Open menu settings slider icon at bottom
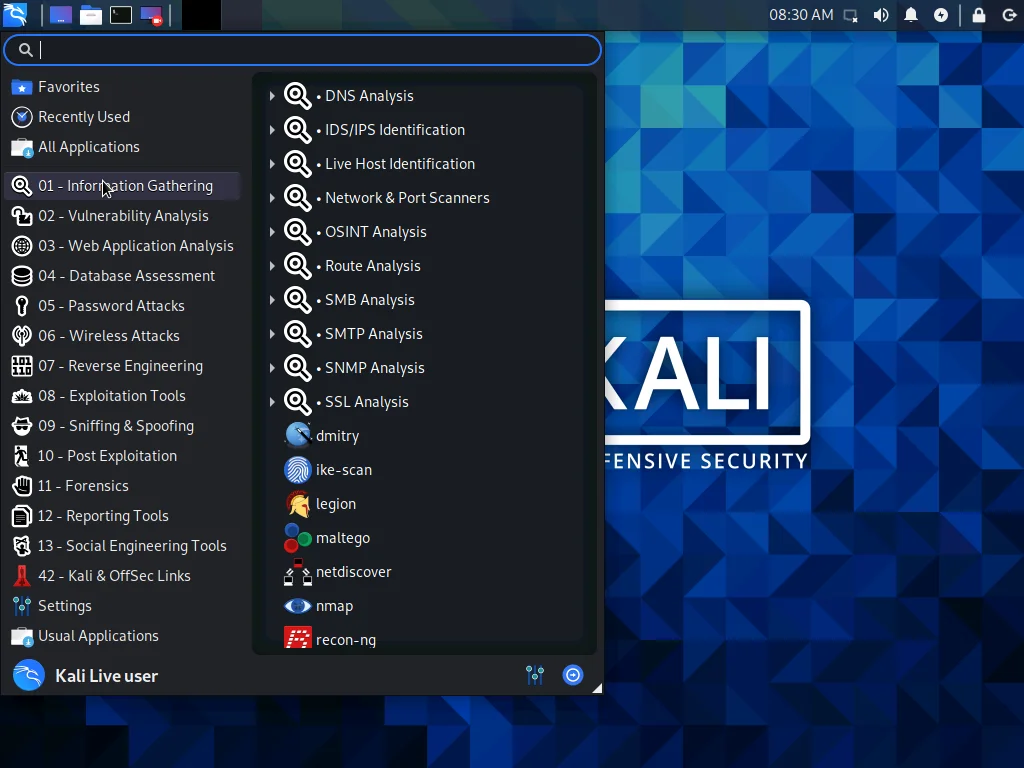 (x=535, y=675)
